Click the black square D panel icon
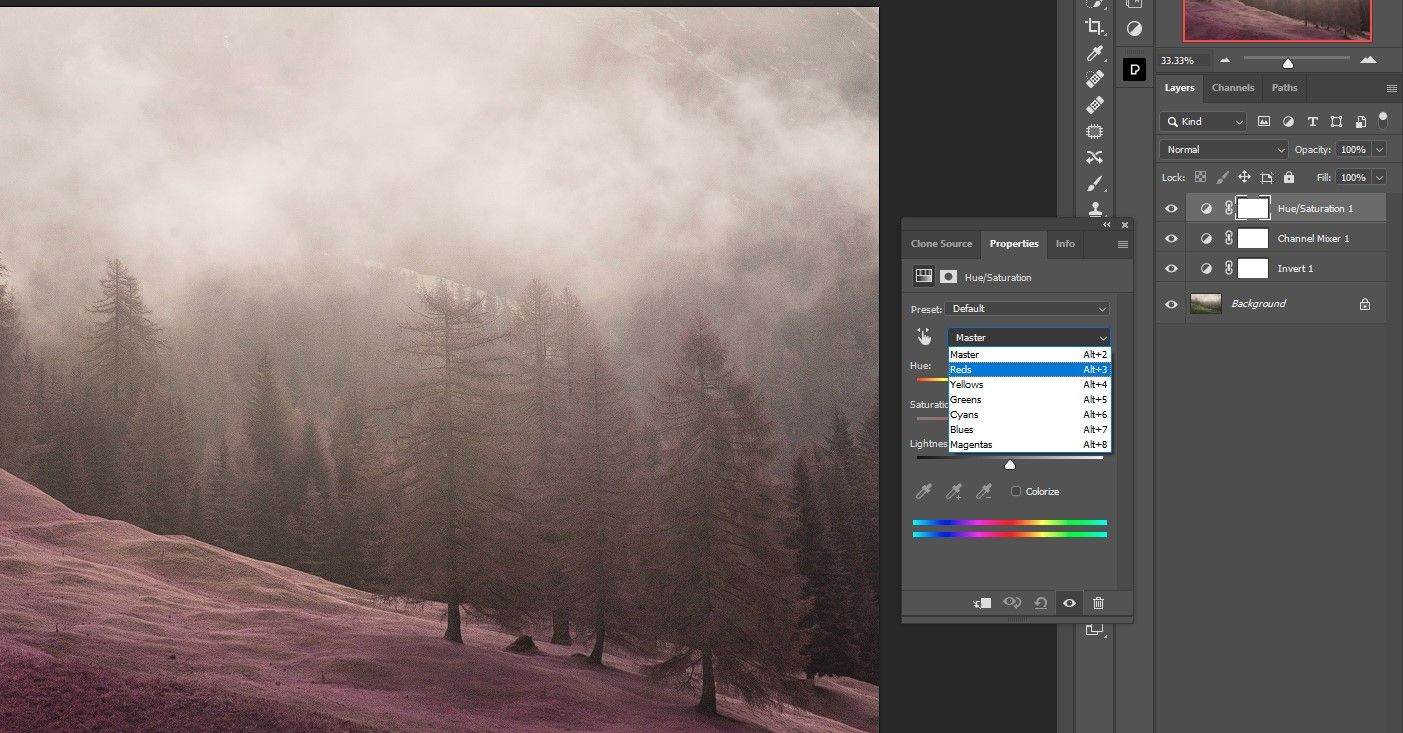1403x733 pixels. point(1134,69)
